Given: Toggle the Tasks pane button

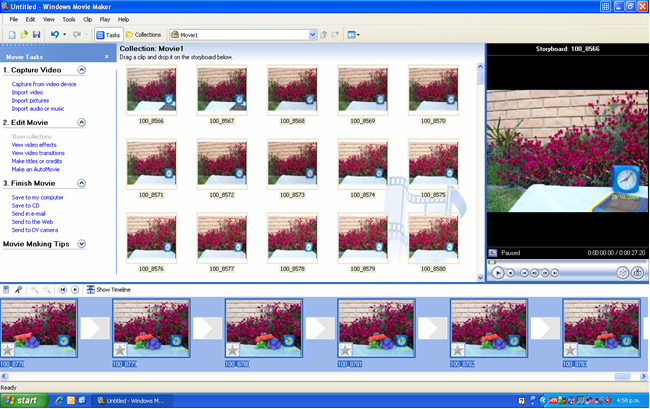Looking at the screenshot, I should (108, 35).
